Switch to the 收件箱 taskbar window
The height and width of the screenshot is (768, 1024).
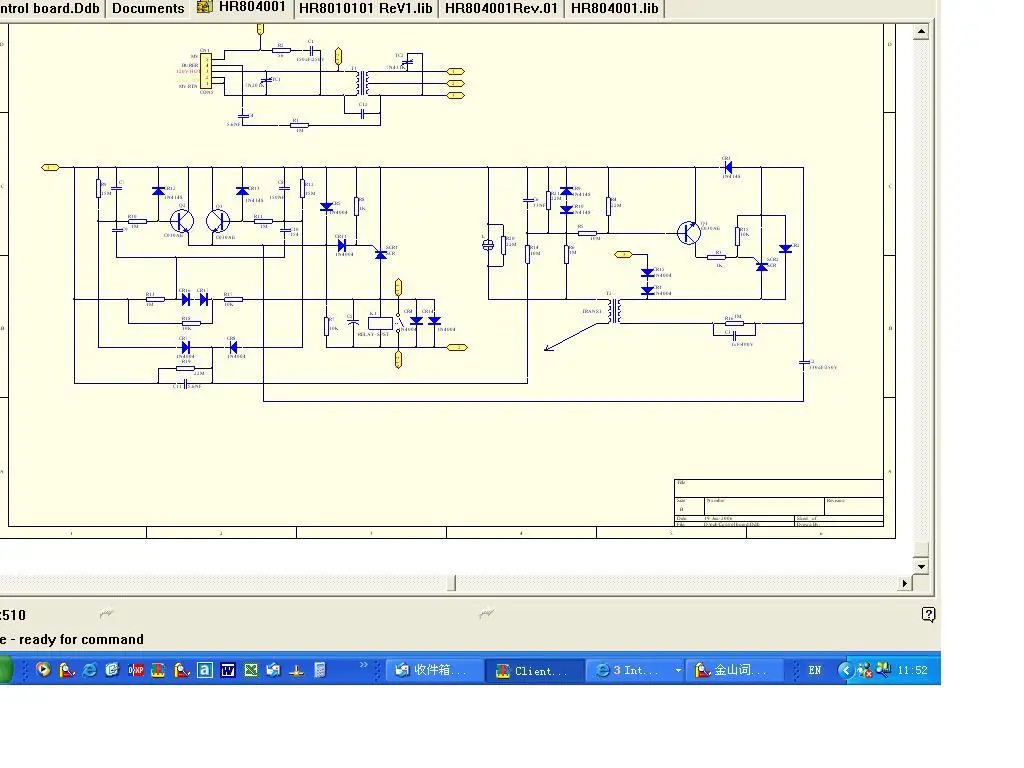[434, 670]
